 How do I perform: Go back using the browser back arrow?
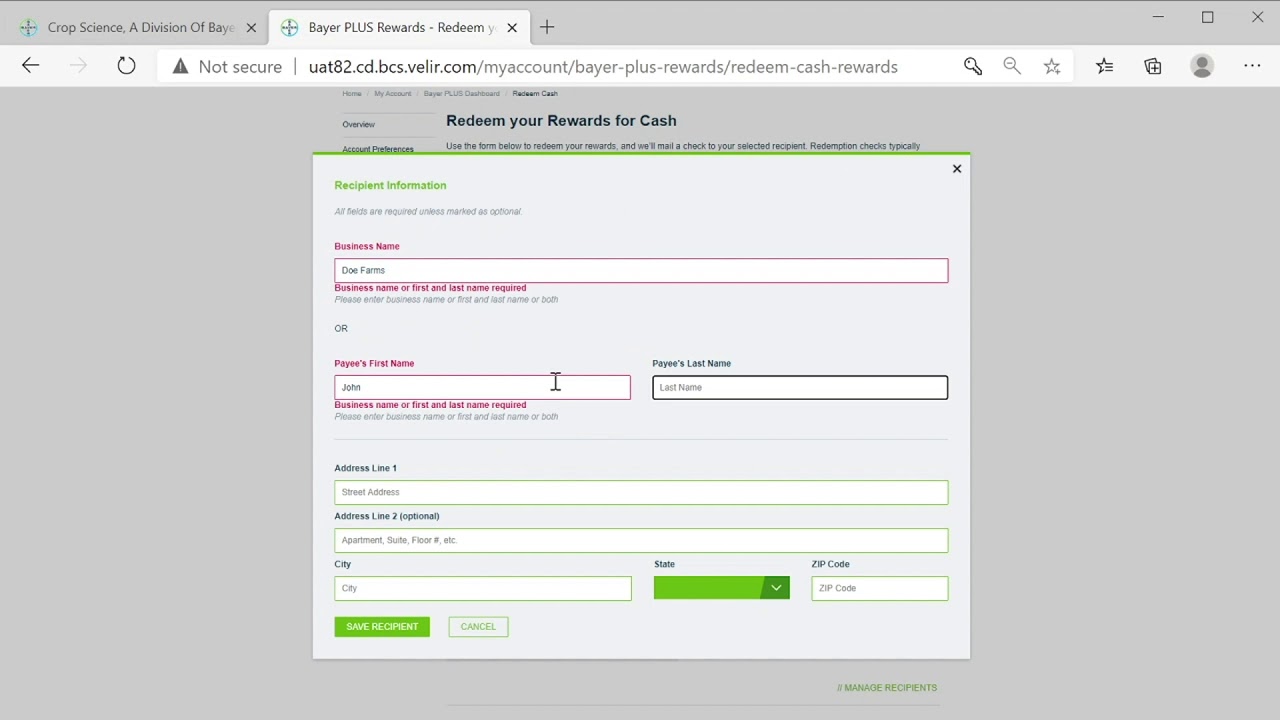coord(30,66)
